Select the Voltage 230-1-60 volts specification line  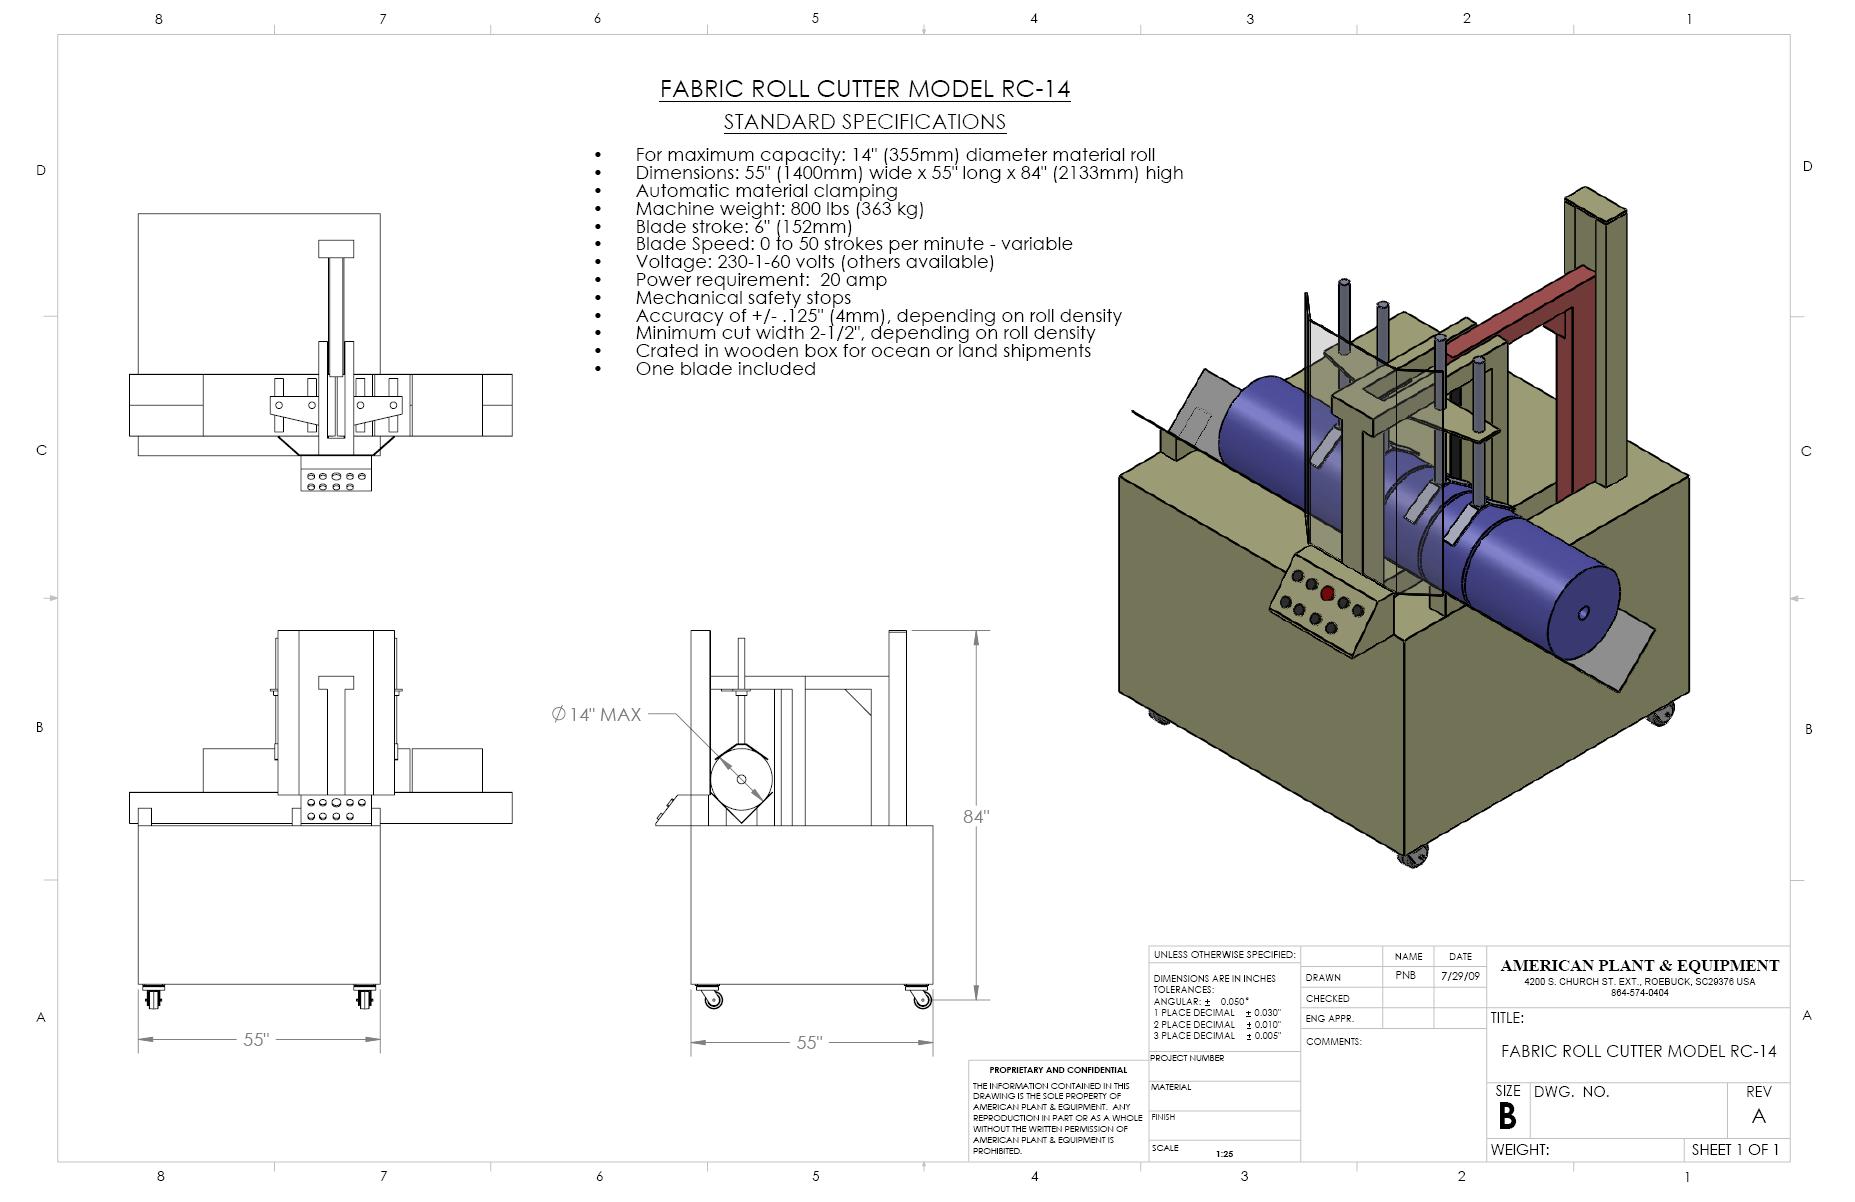tap(814, 262)
